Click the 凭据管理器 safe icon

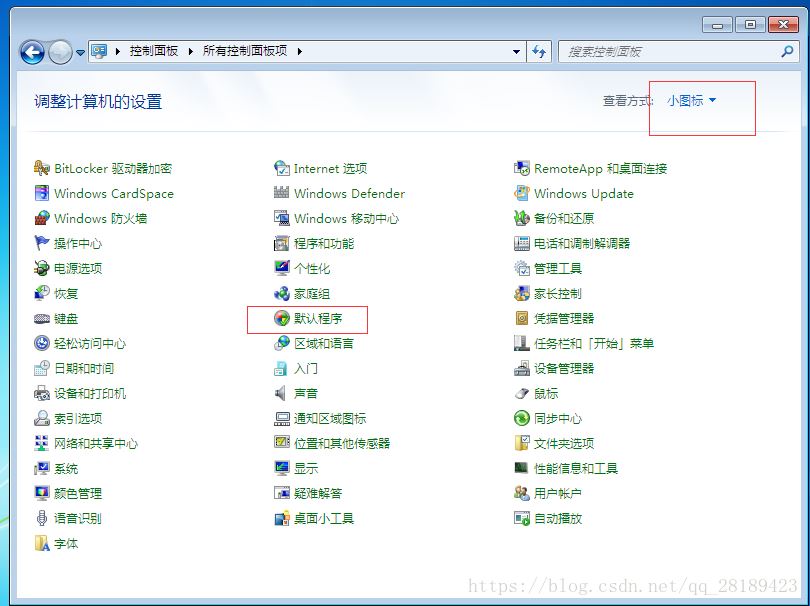pos(522,318)
